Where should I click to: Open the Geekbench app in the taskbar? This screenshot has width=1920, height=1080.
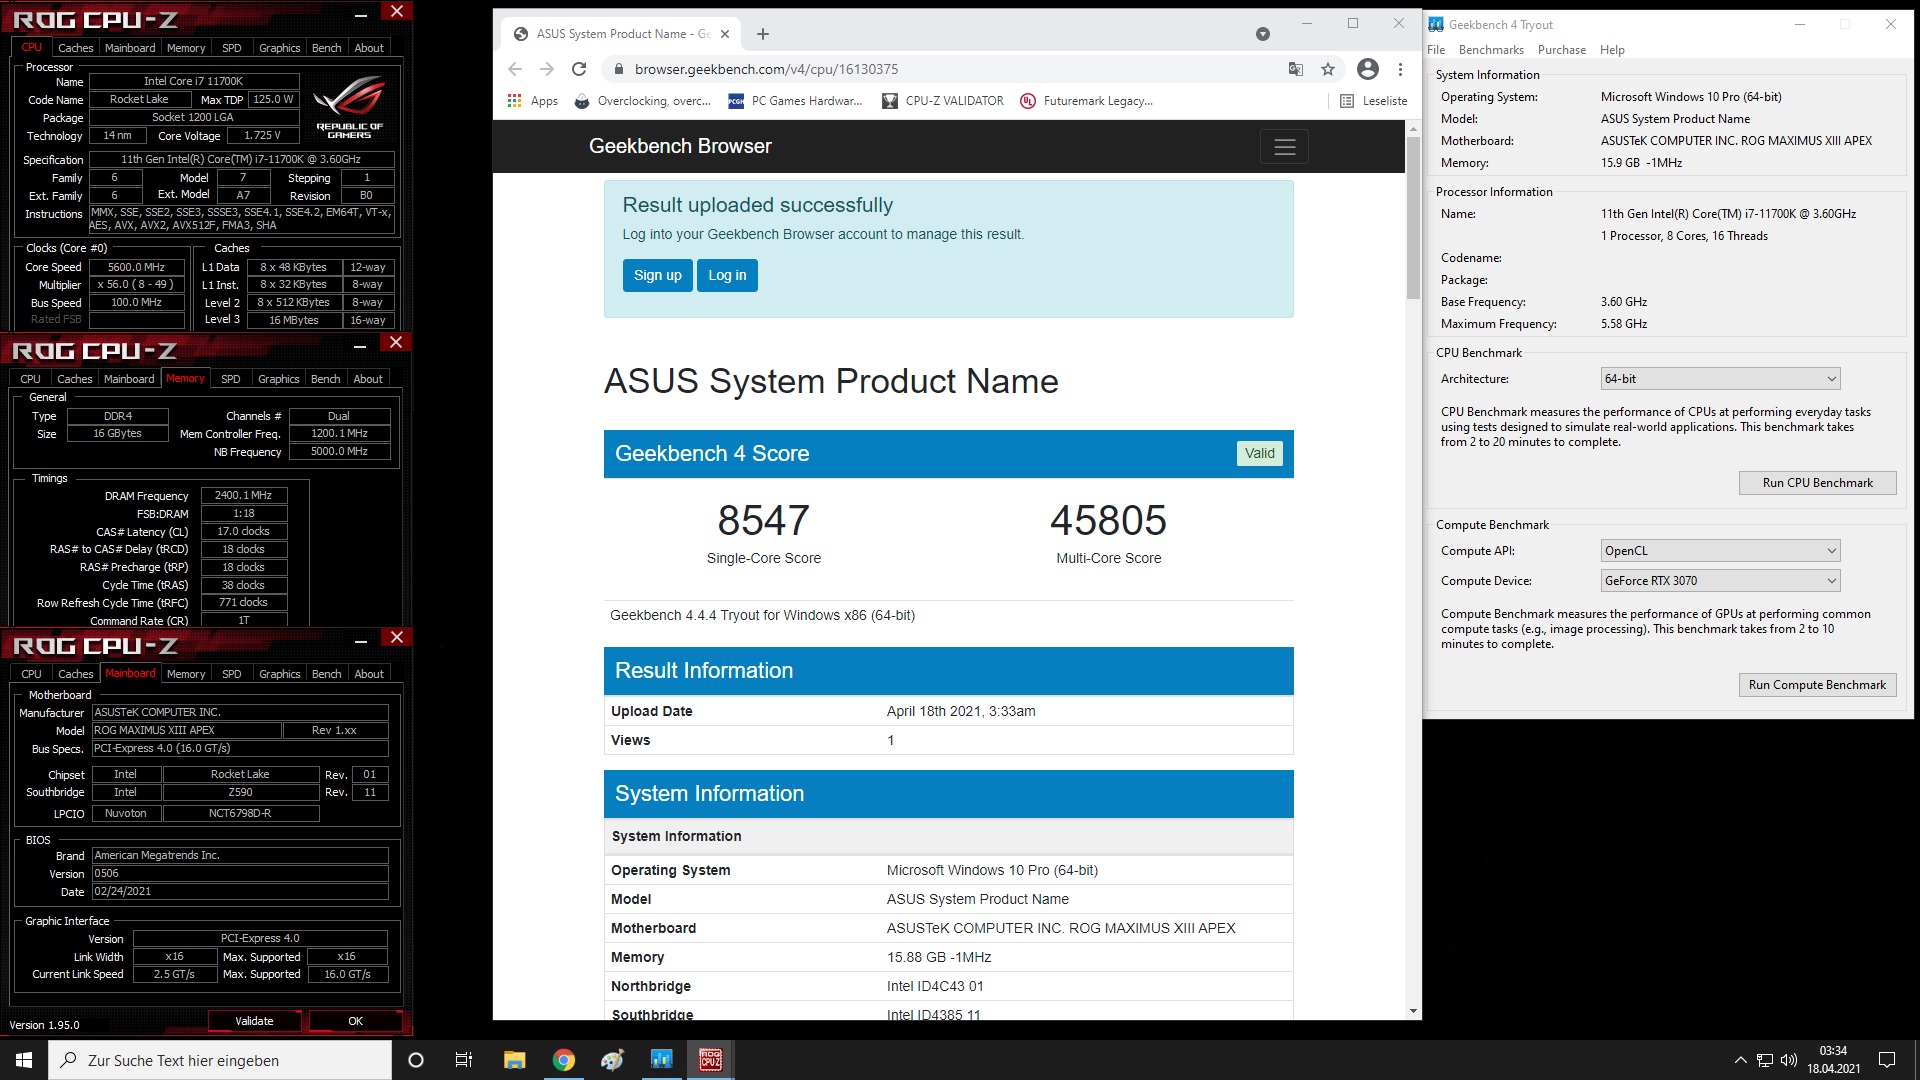pos(662,1060)
